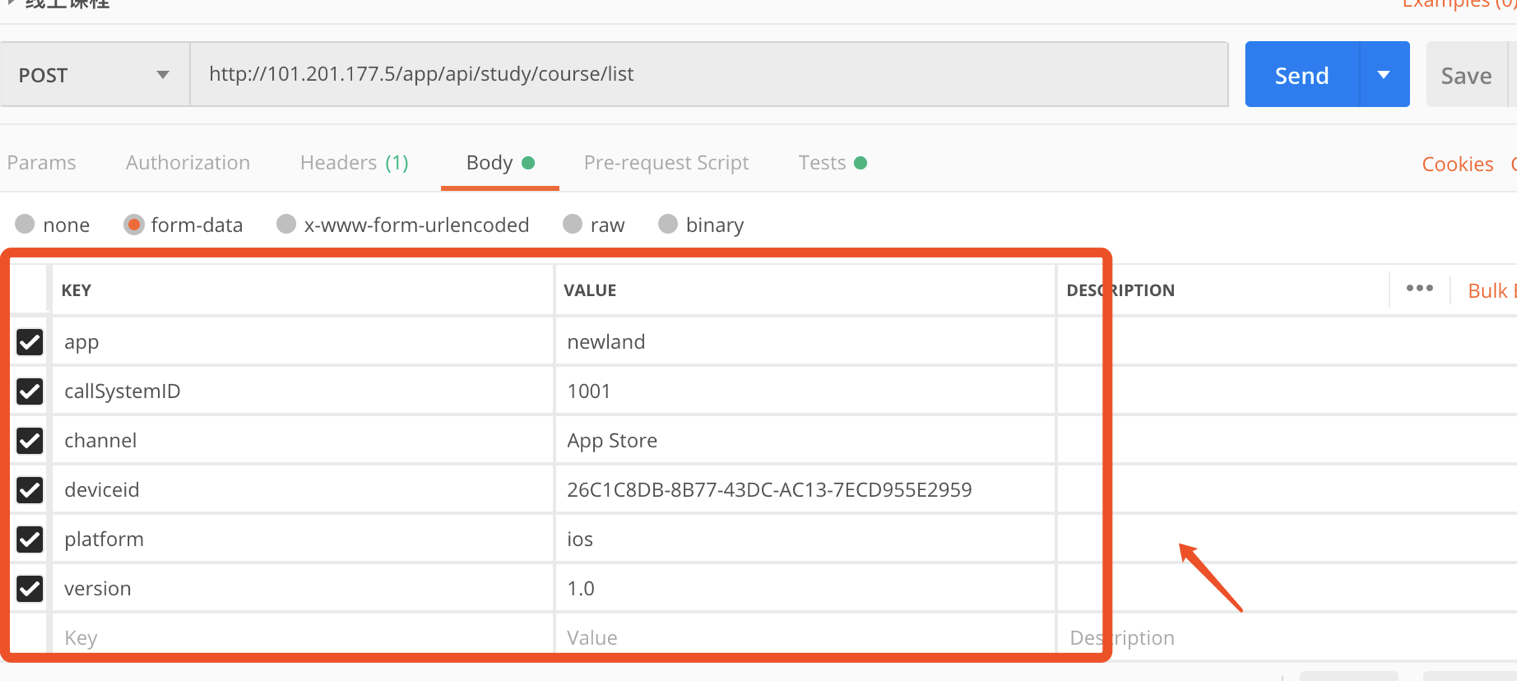Click the platform key cell
This screenshot has height=681, width=1517.
pyautogui.click(x=303, y=539)
